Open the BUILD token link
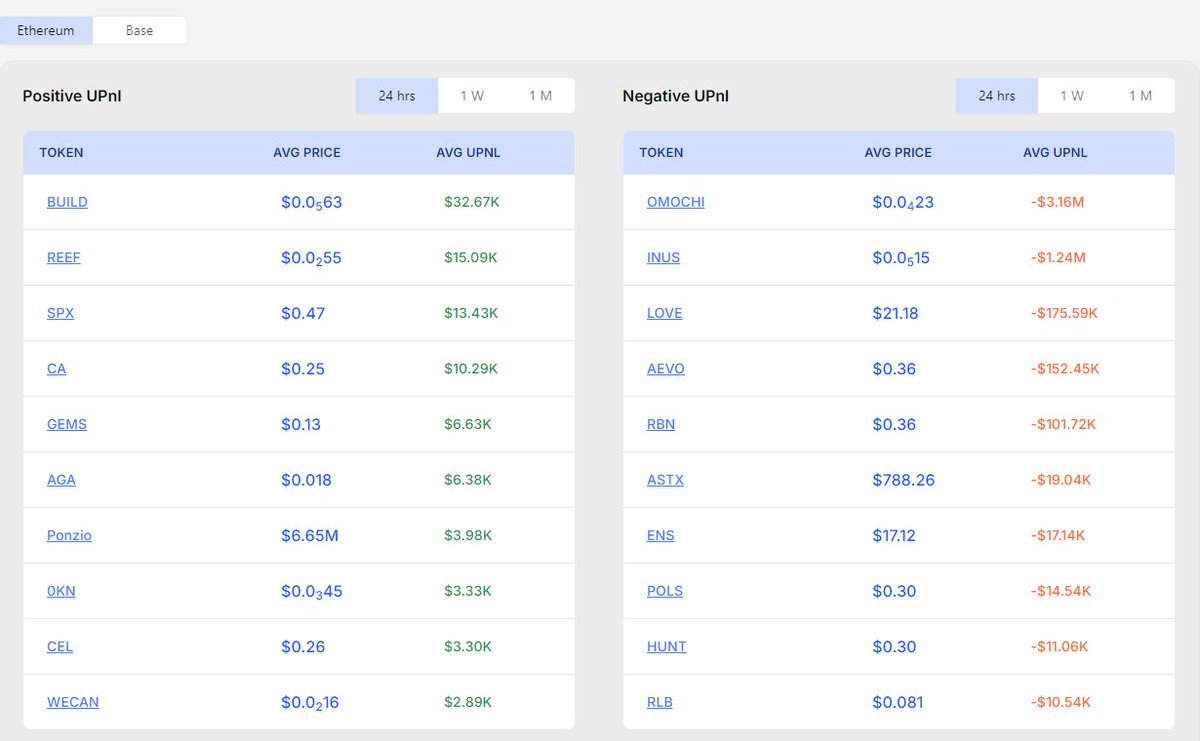 67,202
